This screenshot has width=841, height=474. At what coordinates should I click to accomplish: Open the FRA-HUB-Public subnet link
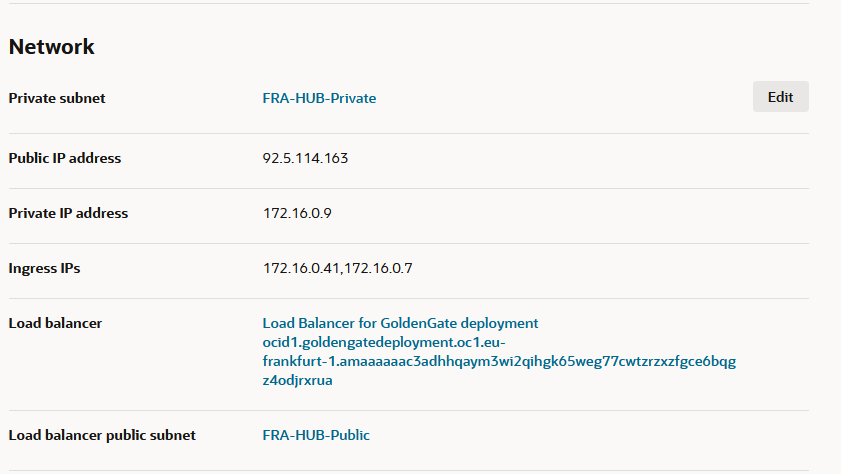(x=316, y=435)
